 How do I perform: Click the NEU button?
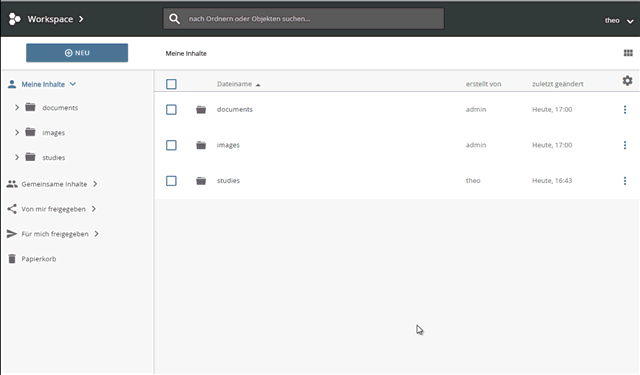(x=77, y=53)
